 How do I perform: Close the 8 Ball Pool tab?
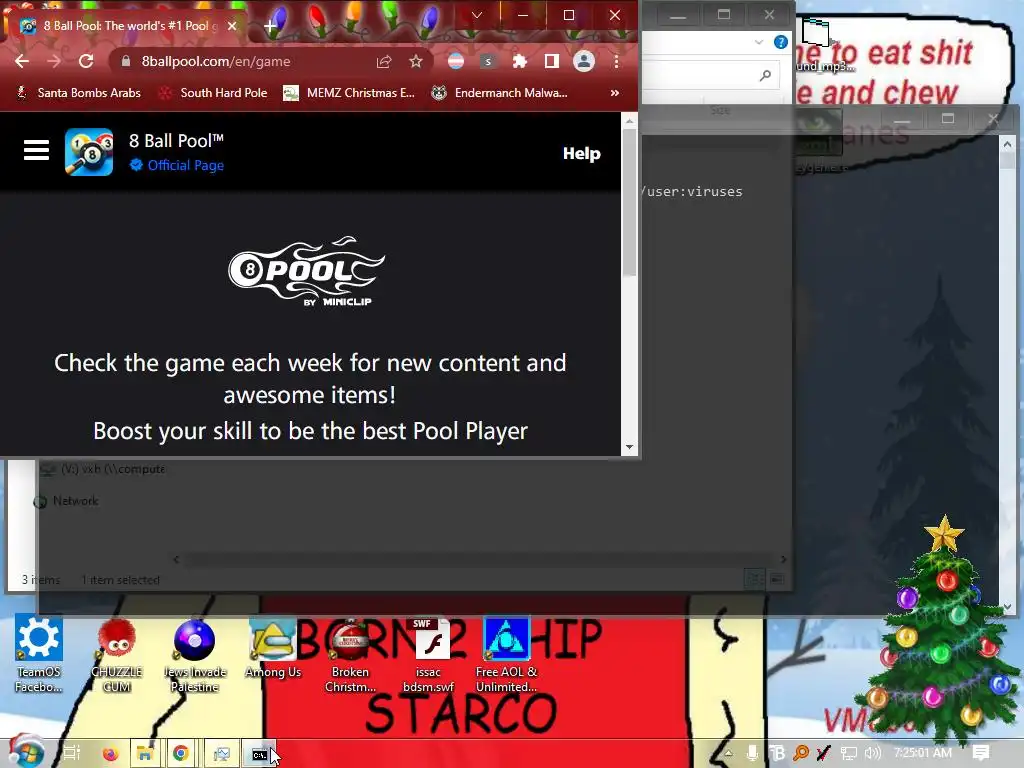pos(232,26)
